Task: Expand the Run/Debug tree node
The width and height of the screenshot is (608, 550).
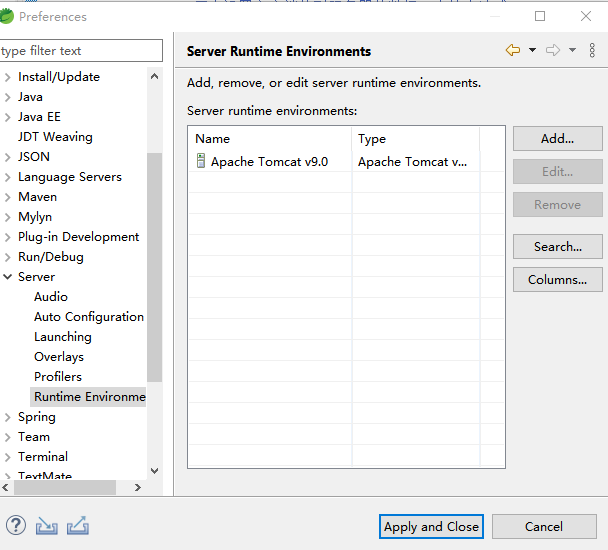Action: (7, 257)
